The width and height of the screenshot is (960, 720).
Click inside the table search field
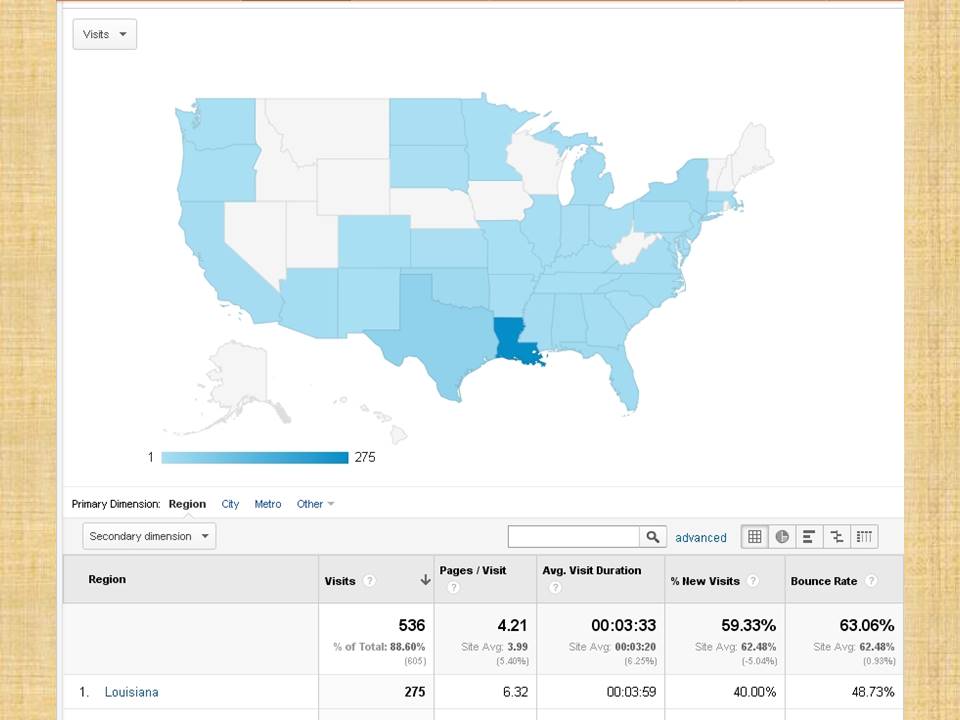573,537
